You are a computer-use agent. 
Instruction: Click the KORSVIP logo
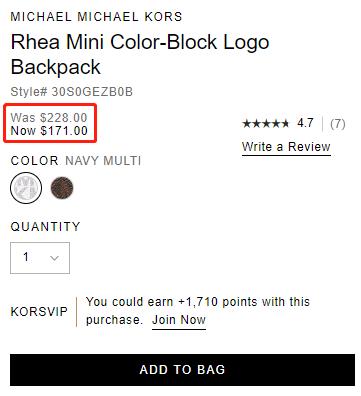pos(39,312)
